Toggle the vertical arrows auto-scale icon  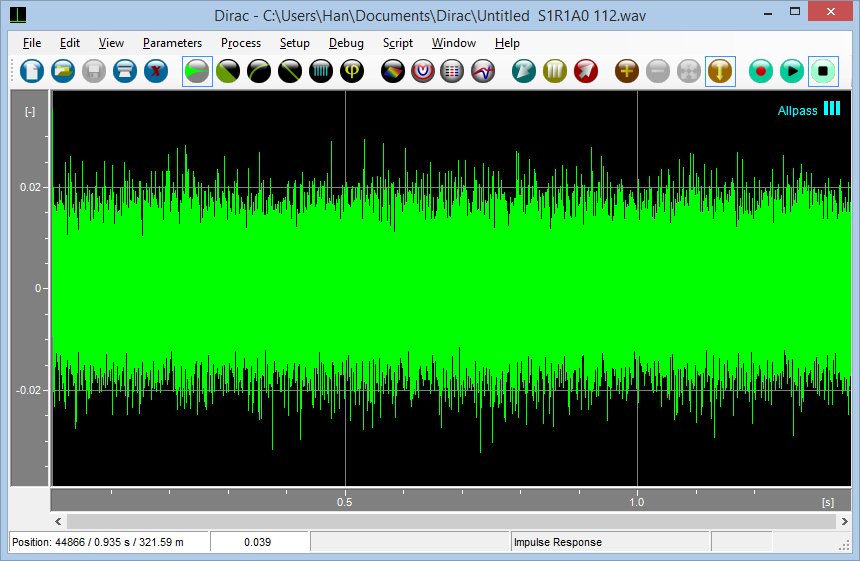(x=720, y=71)
